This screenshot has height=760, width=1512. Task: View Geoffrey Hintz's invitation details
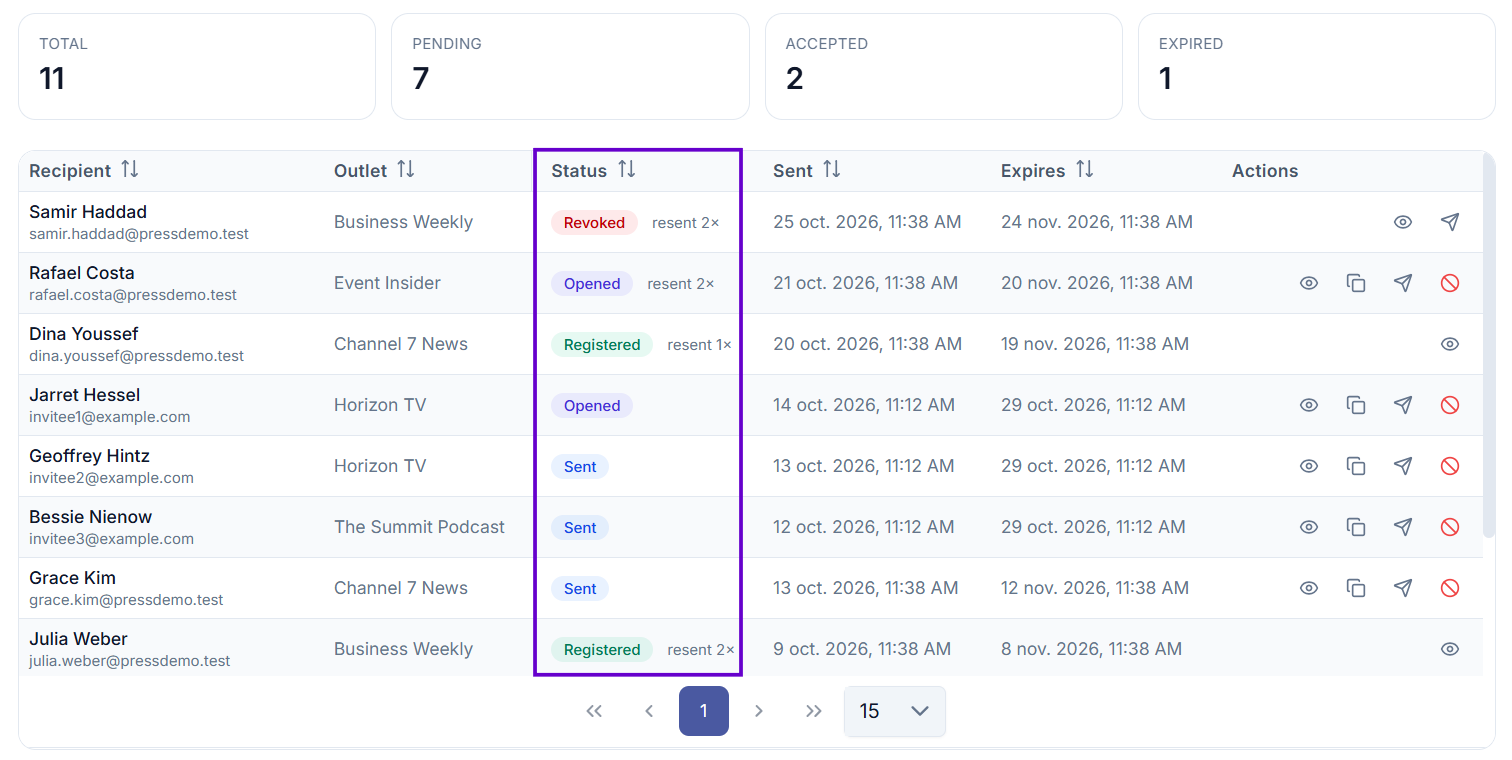point(1309,466)
